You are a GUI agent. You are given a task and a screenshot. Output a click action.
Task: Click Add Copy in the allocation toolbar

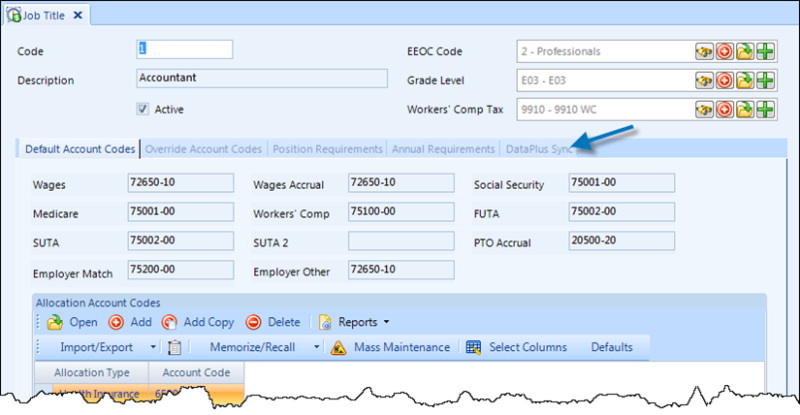[x=197, y=322]
